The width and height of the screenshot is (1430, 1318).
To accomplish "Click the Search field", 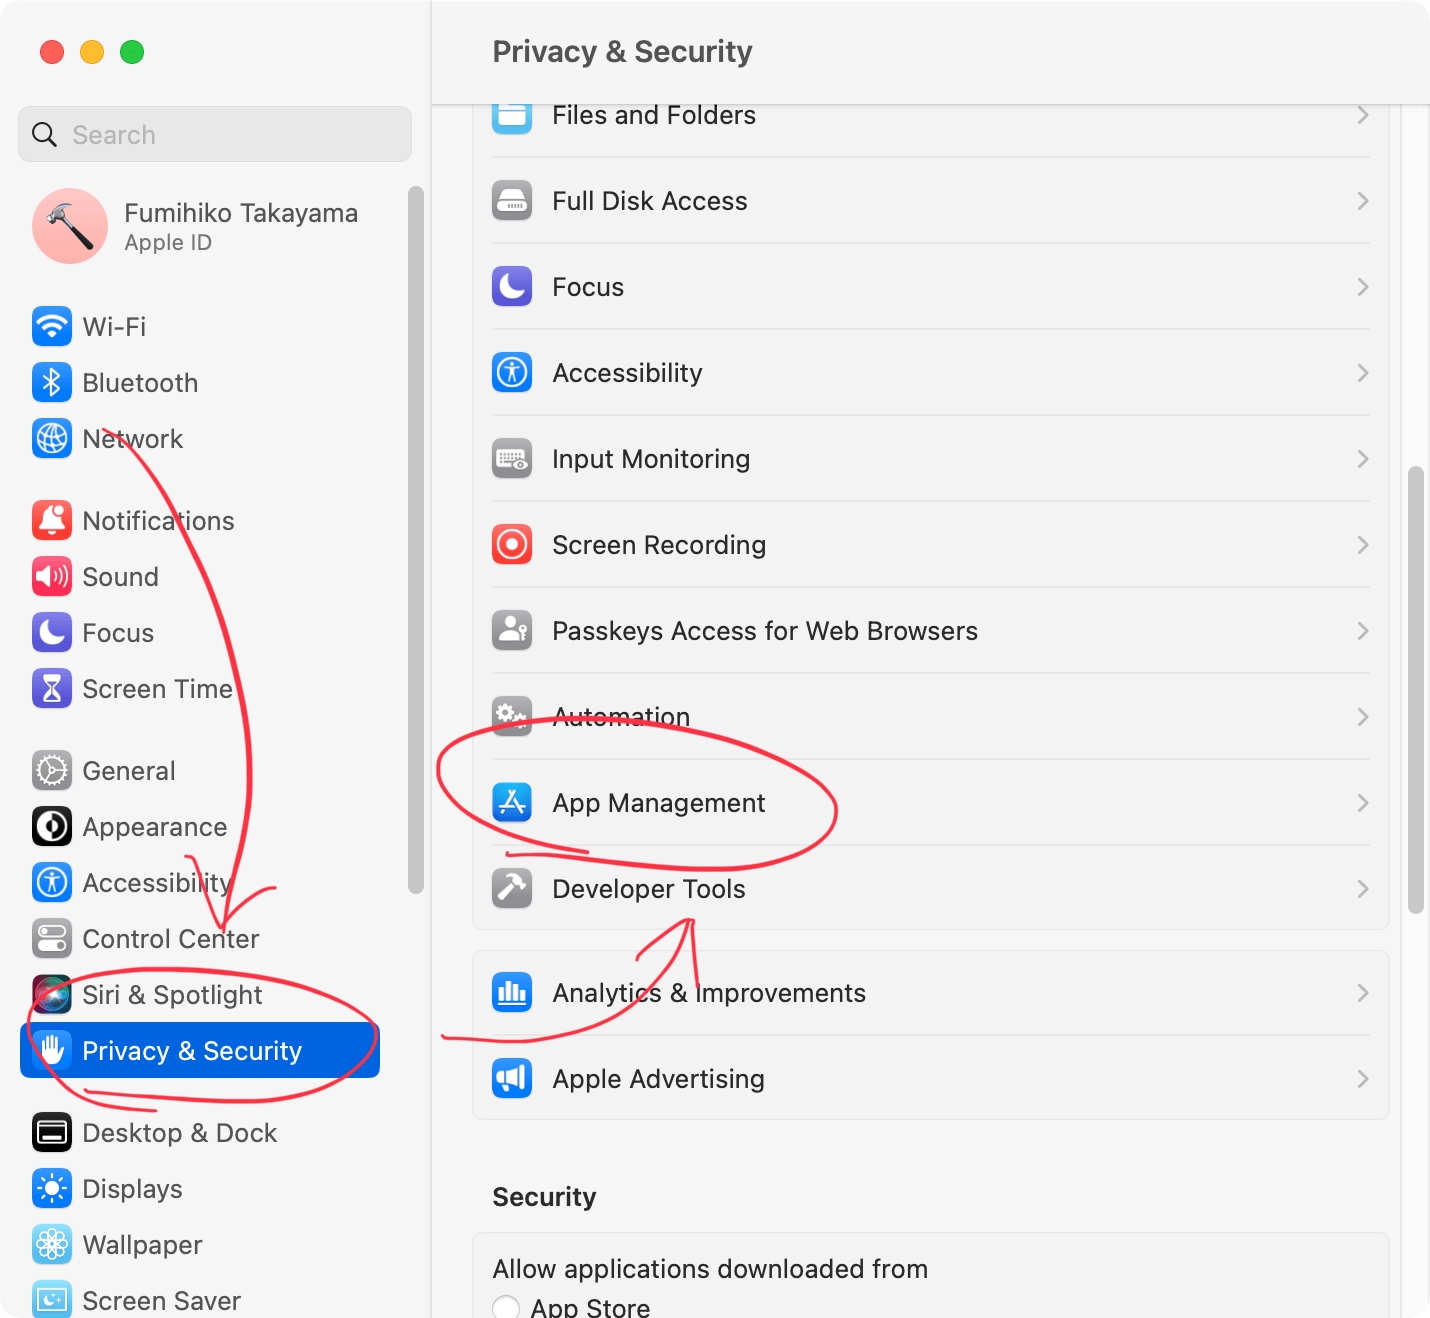I will (215, 134).
